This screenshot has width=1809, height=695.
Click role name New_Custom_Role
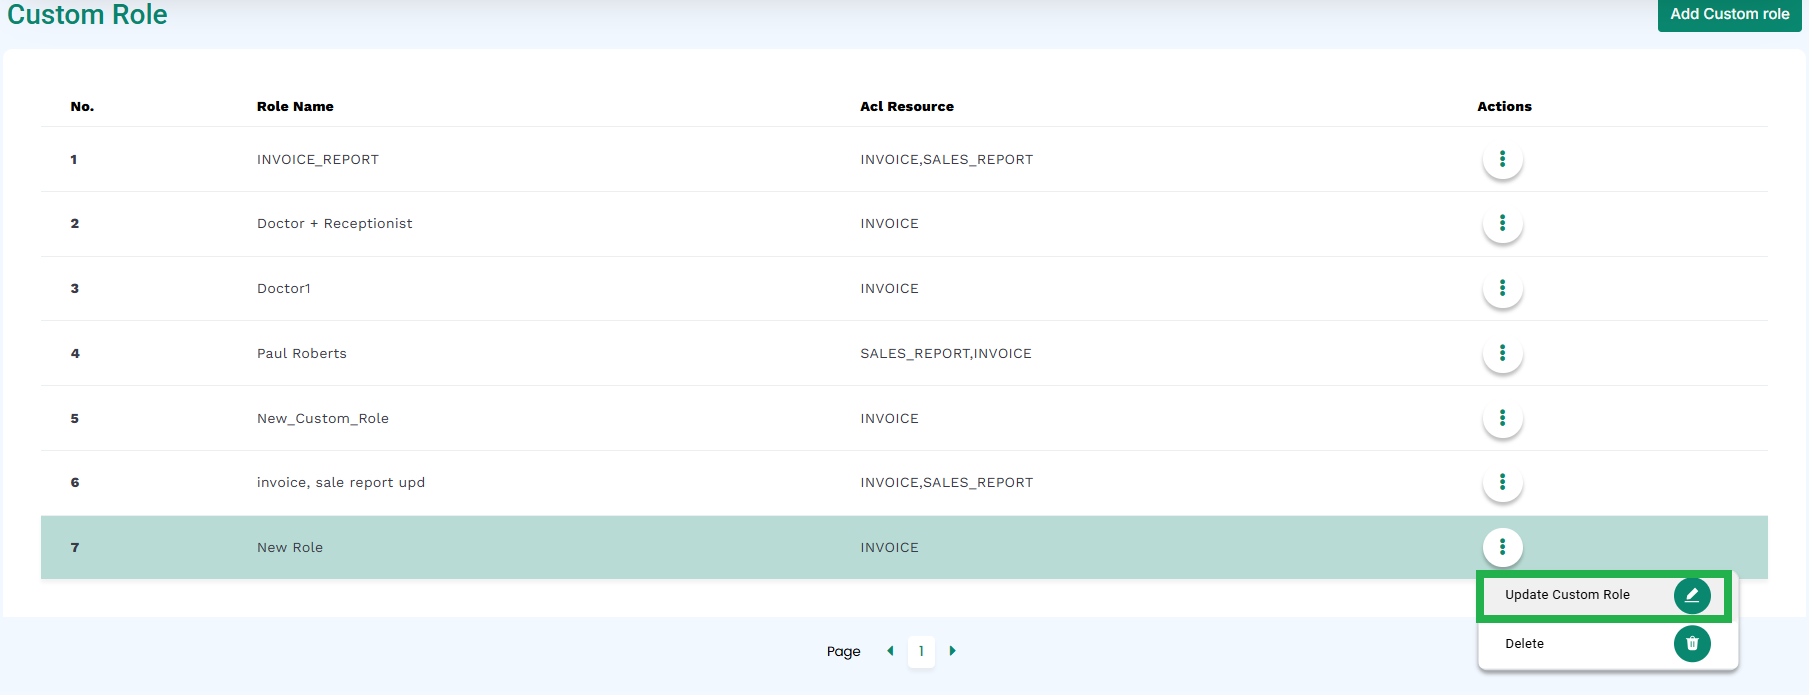[x=323, y=418]
